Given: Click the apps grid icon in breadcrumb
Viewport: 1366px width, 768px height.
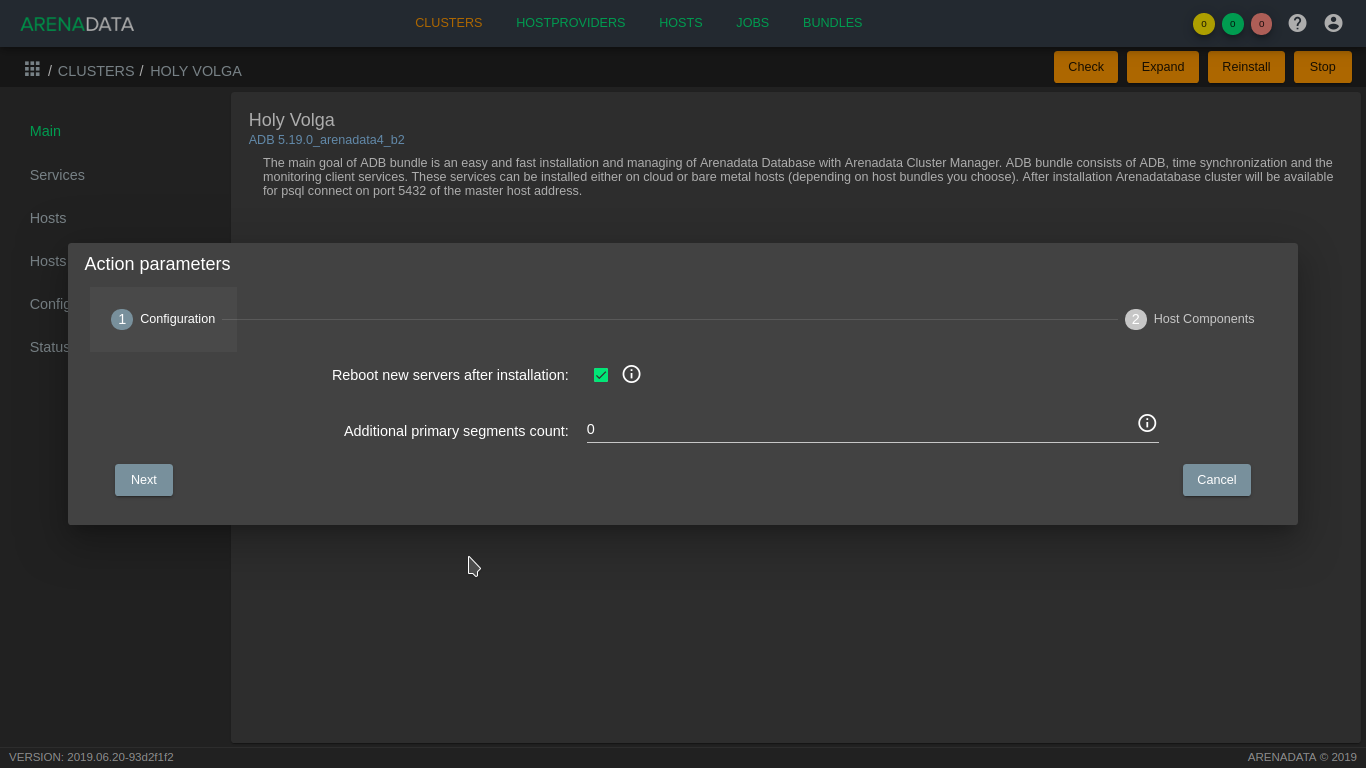Looking at the screenshot, I should [x=32, y=69].
